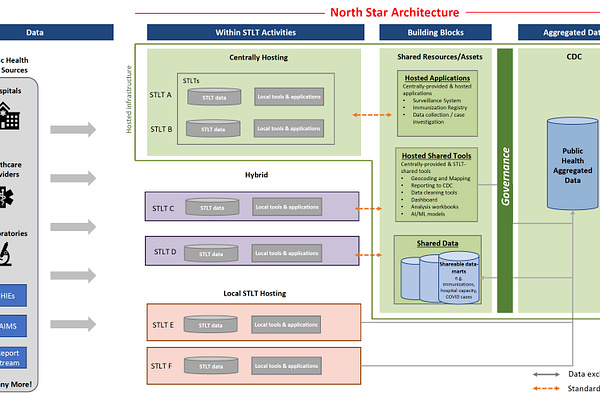Click the STLT F label
600x400 pixels.
[x=161, y=366]
